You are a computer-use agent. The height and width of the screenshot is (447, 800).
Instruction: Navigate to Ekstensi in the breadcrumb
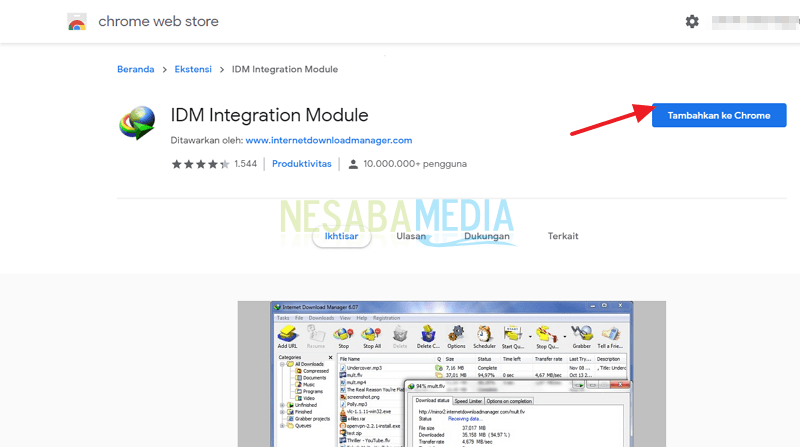point(193,70)
